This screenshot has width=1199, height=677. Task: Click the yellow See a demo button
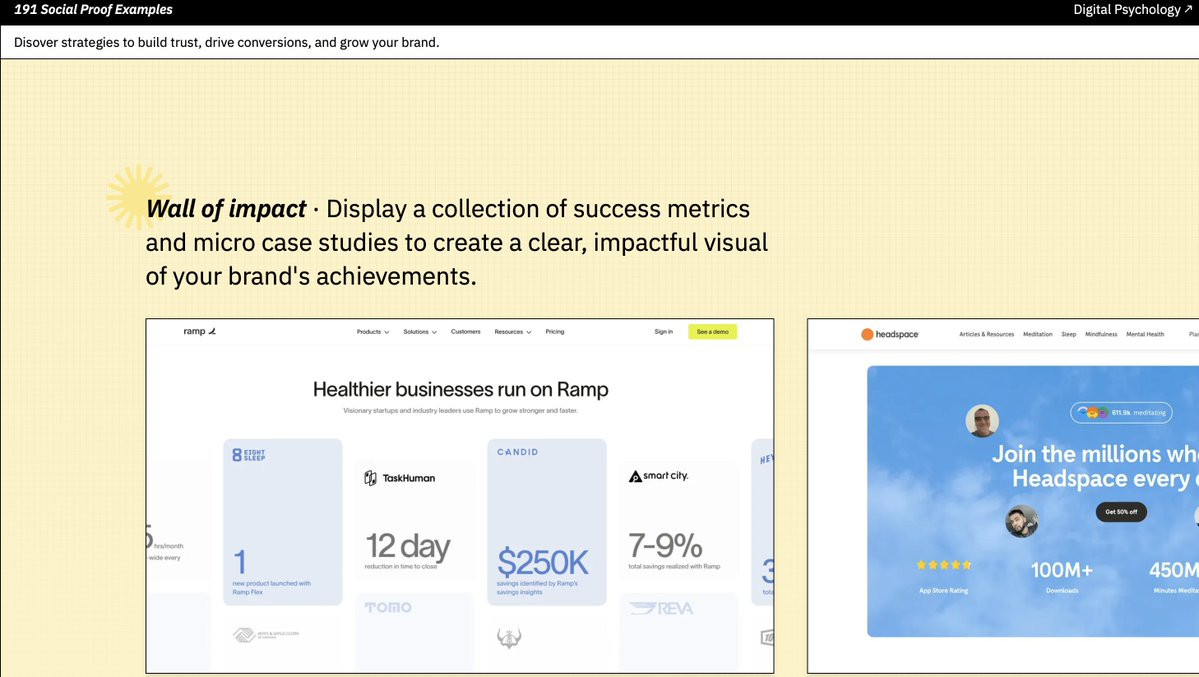tap(713, 332)
